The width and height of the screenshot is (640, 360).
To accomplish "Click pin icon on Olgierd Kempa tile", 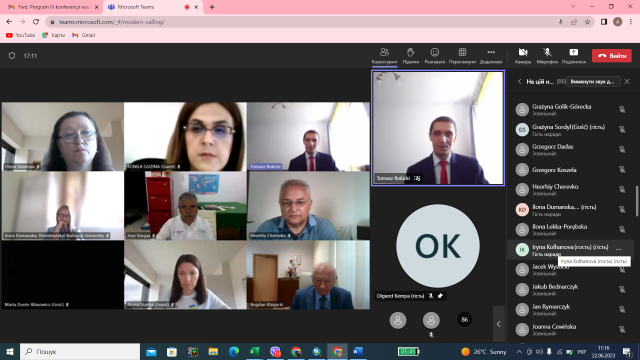I will tap(440, 296).
